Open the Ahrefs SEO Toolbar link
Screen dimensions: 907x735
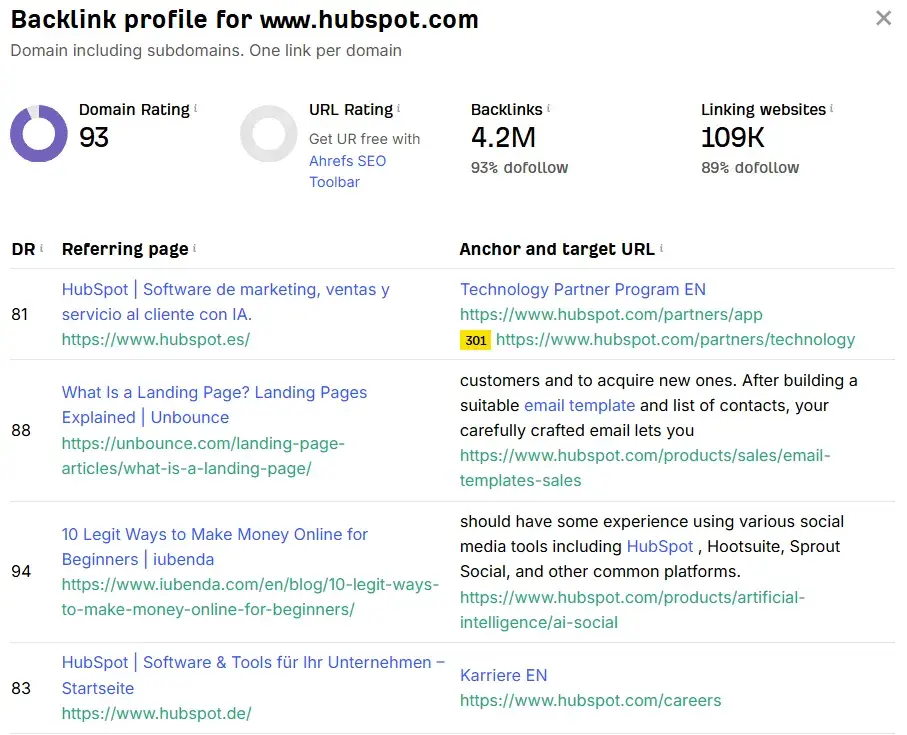(x=347, y=171)
